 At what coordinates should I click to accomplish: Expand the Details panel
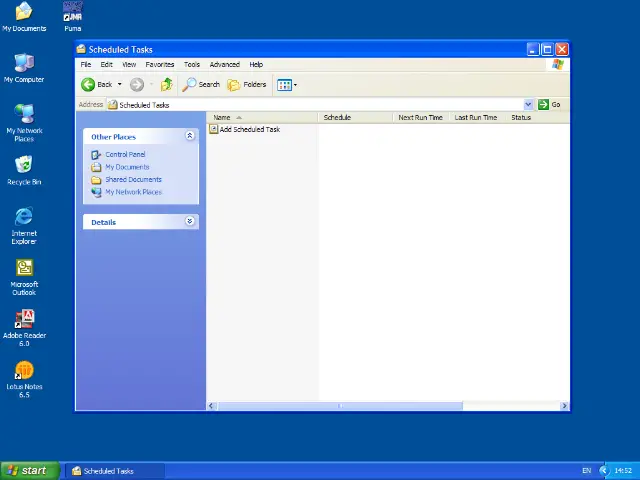click(x=189, y=221)
